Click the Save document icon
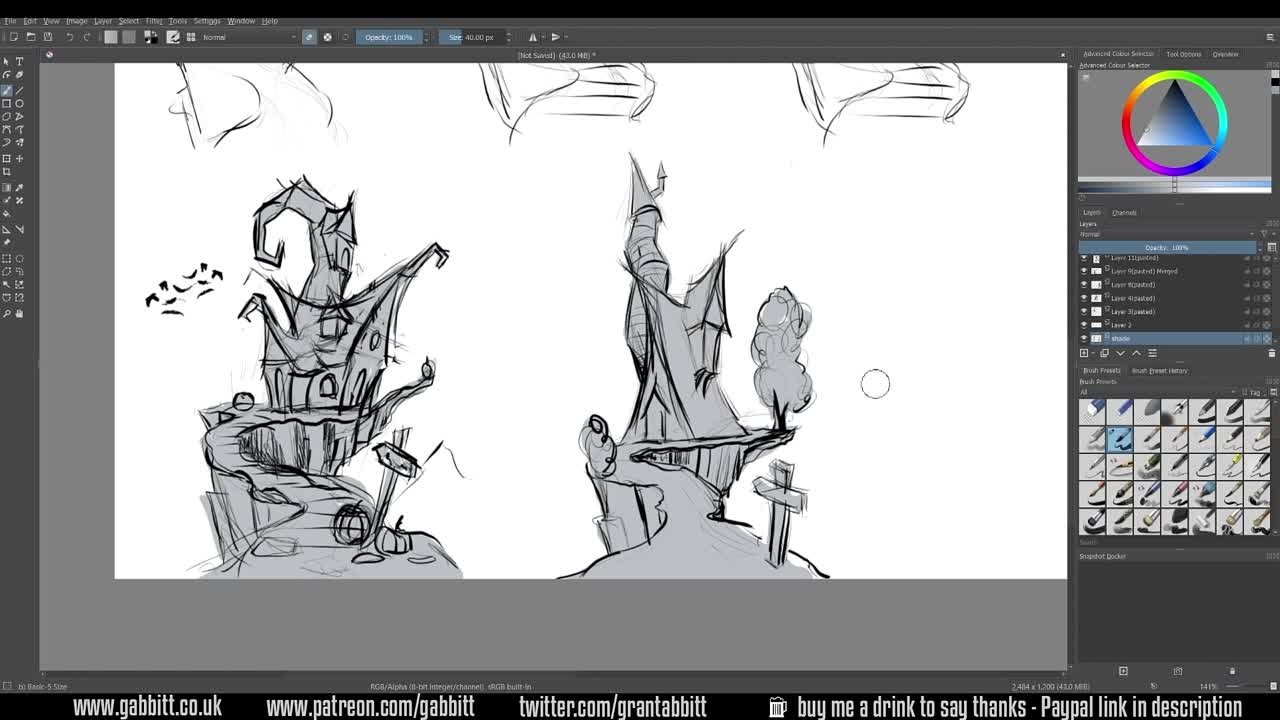Viewport: 1280px width, 720px height. point(47,37)
